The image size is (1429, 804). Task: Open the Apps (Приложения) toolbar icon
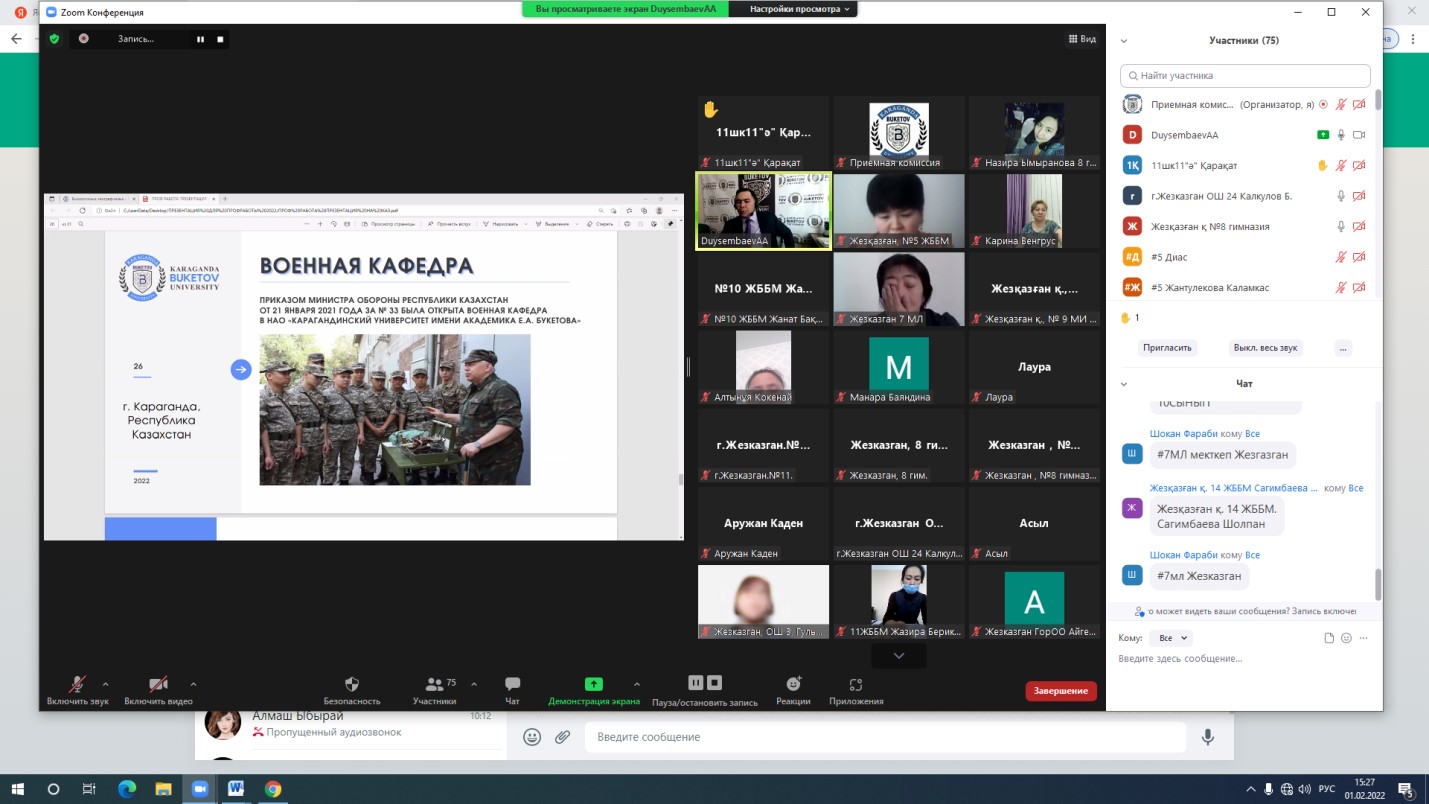(x=855, y=685)
